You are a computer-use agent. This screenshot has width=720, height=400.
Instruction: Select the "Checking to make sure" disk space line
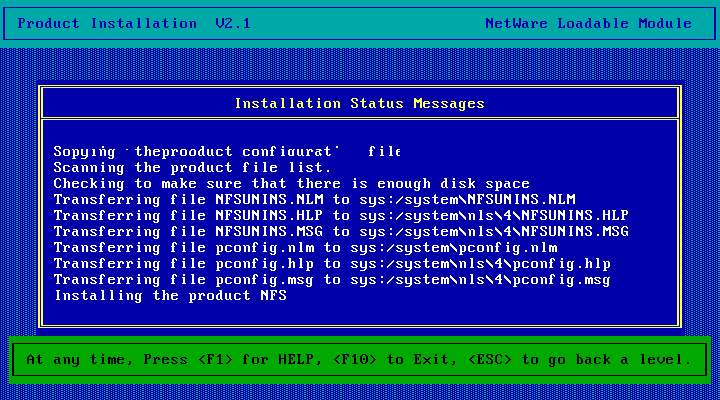coord(292,184)
